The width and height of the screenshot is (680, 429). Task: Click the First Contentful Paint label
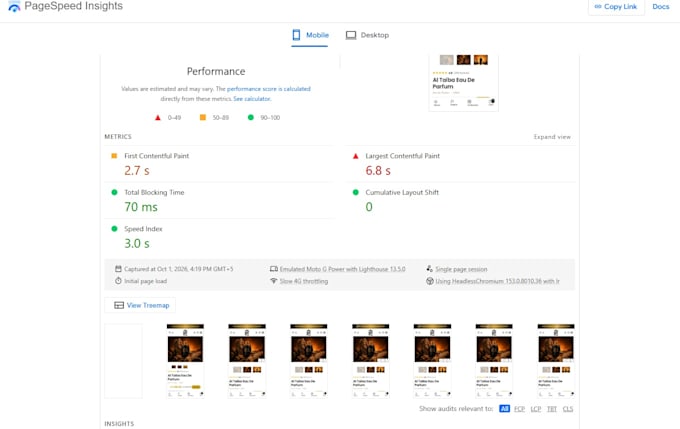click(157, 156)
